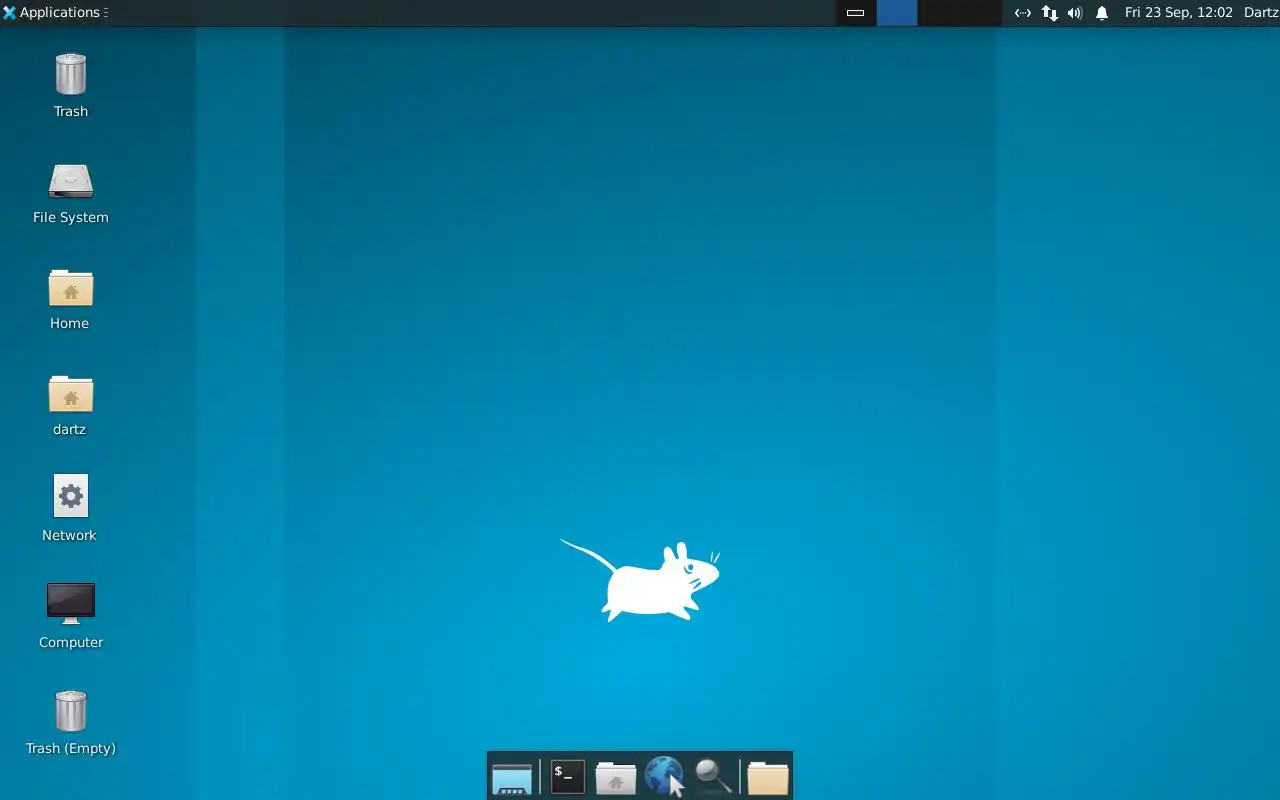The image size is (1280, 800).
Task: Click the 'Computer' icon label
Action: 71,642
